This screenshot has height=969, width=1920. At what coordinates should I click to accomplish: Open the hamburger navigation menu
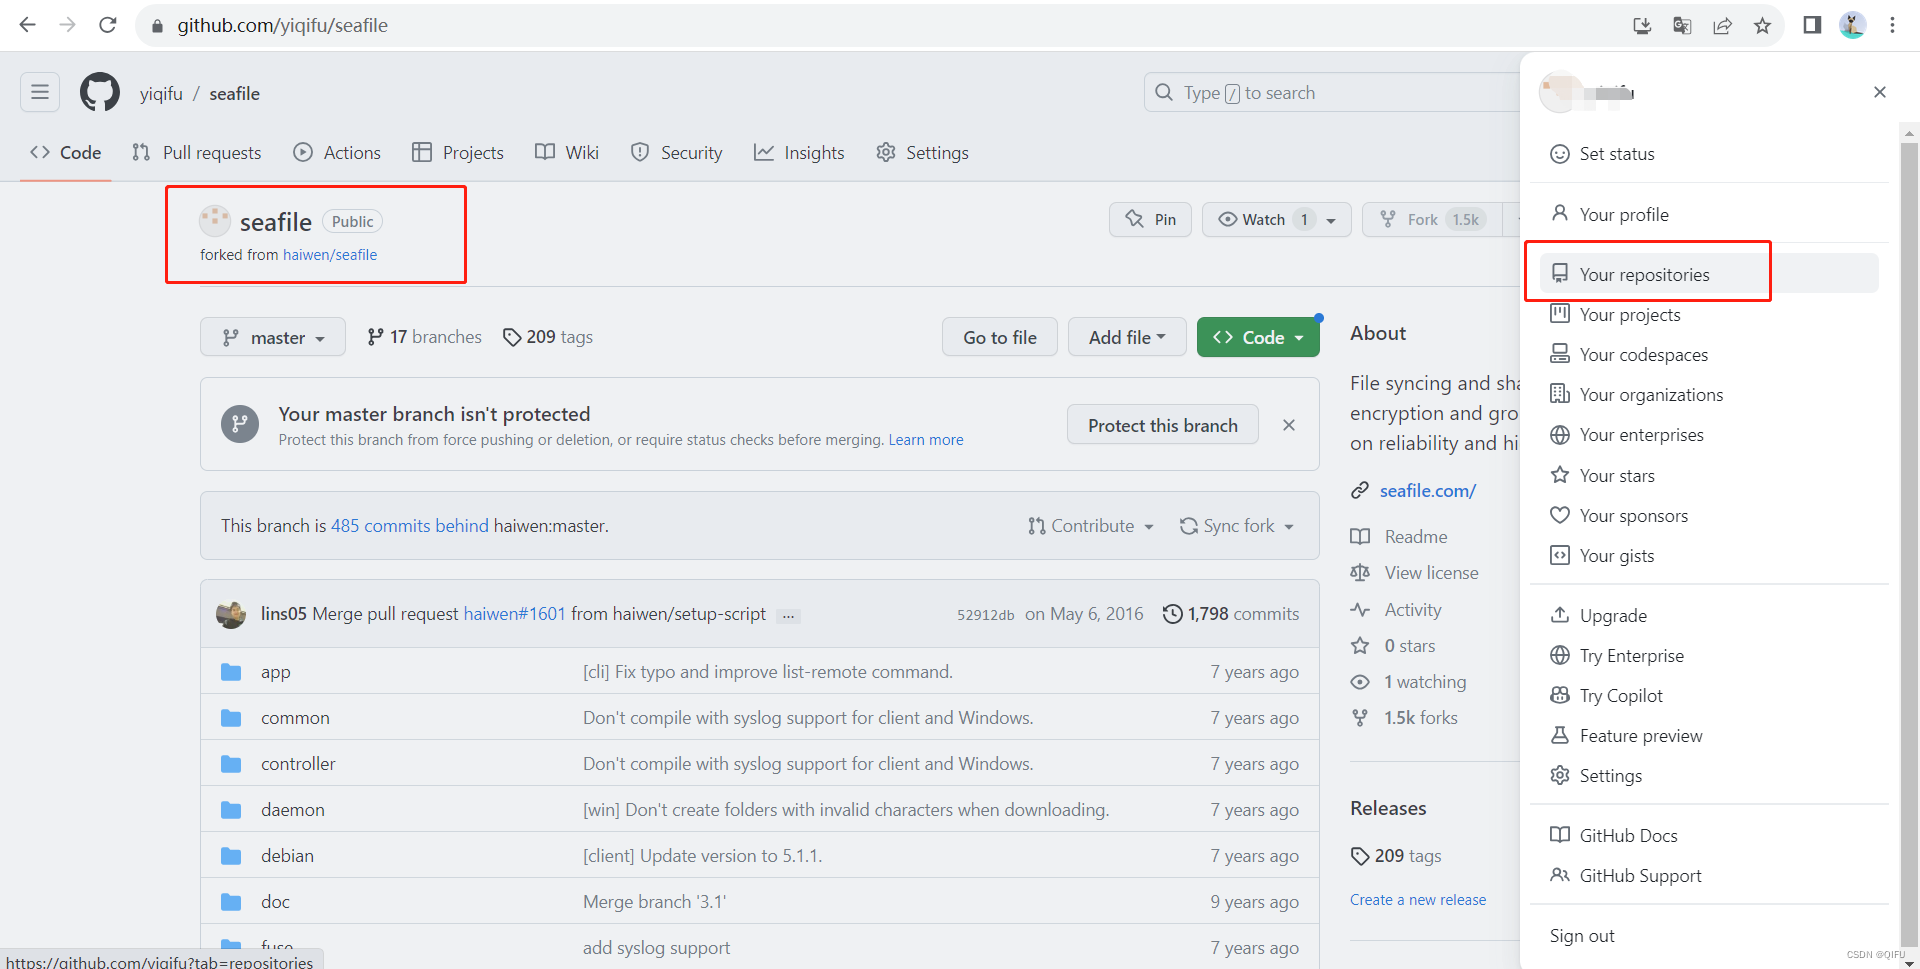pos(39,91)
